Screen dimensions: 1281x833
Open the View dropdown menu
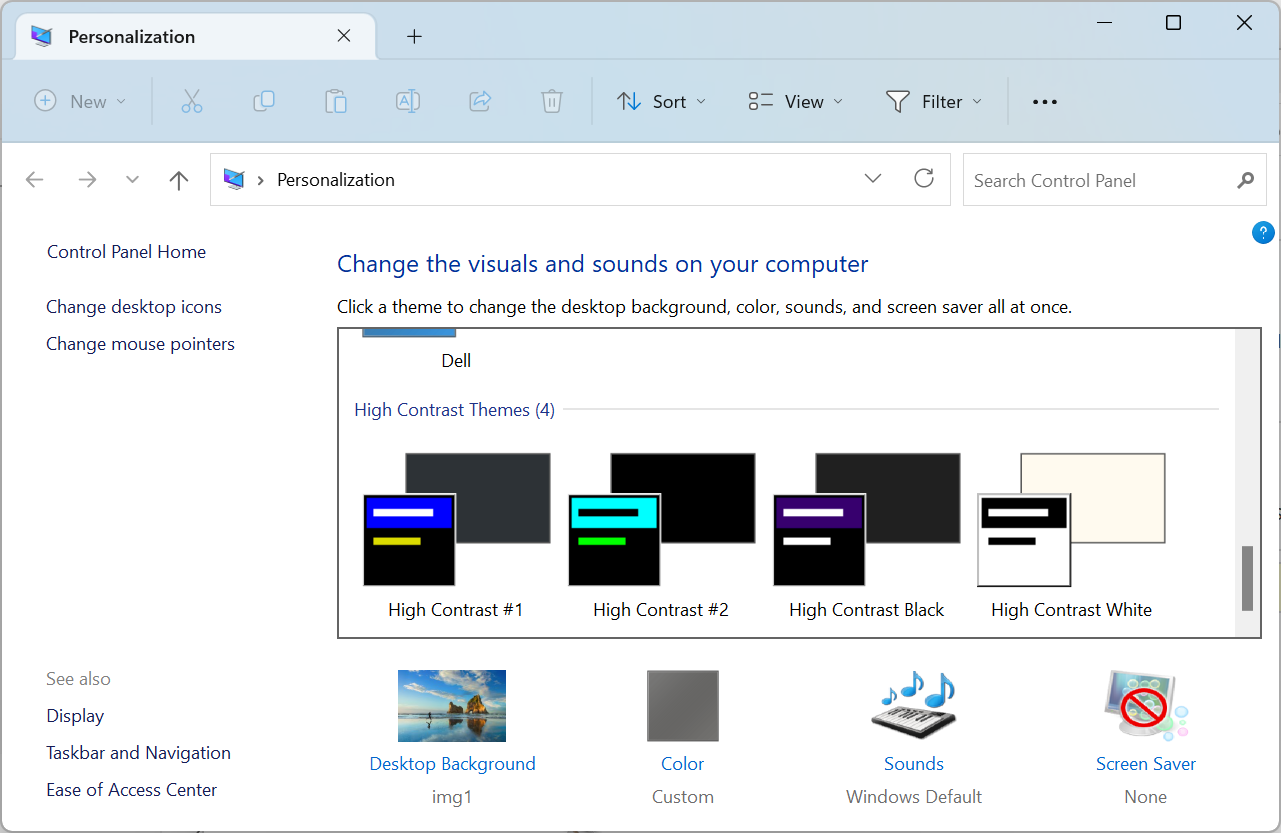tap(796, 101)
